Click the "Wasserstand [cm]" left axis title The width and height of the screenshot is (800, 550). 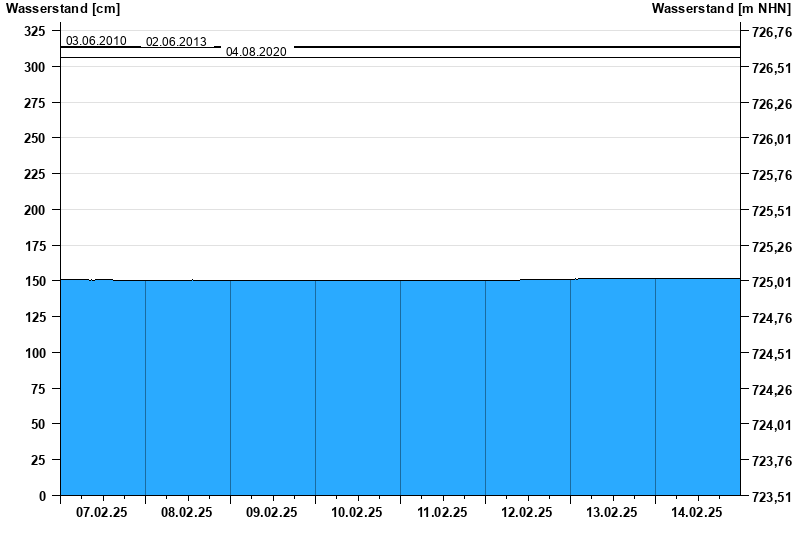click(63, 9)
